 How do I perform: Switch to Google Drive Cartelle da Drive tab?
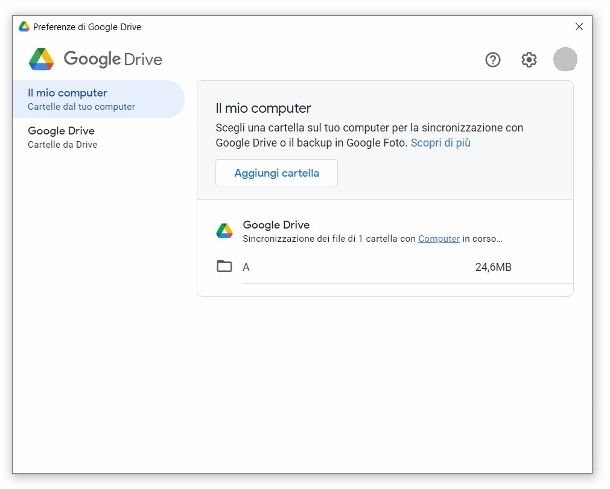pyautogui.click(x=99, y=137)
